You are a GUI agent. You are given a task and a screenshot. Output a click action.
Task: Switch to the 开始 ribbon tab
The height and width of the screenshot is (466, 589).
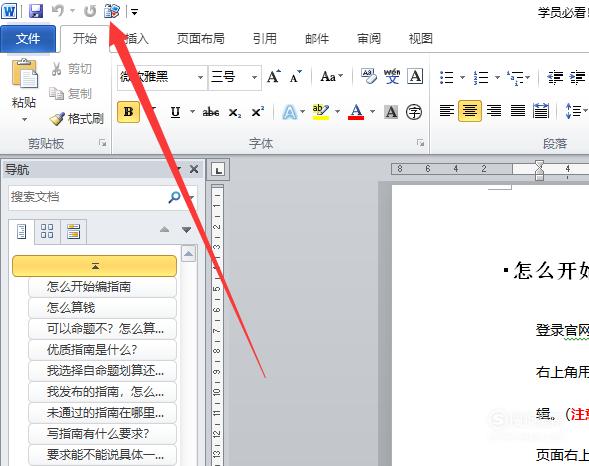click(85, 39)
